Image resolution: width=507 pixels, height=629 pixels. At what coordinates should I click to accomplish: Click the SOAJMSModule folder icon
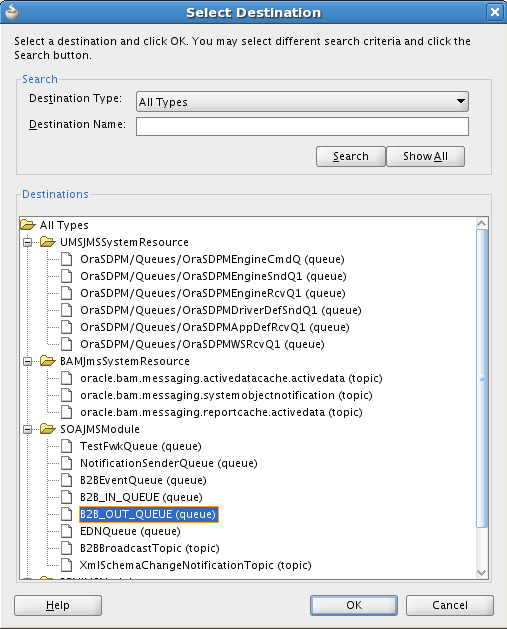click(48, 429)
